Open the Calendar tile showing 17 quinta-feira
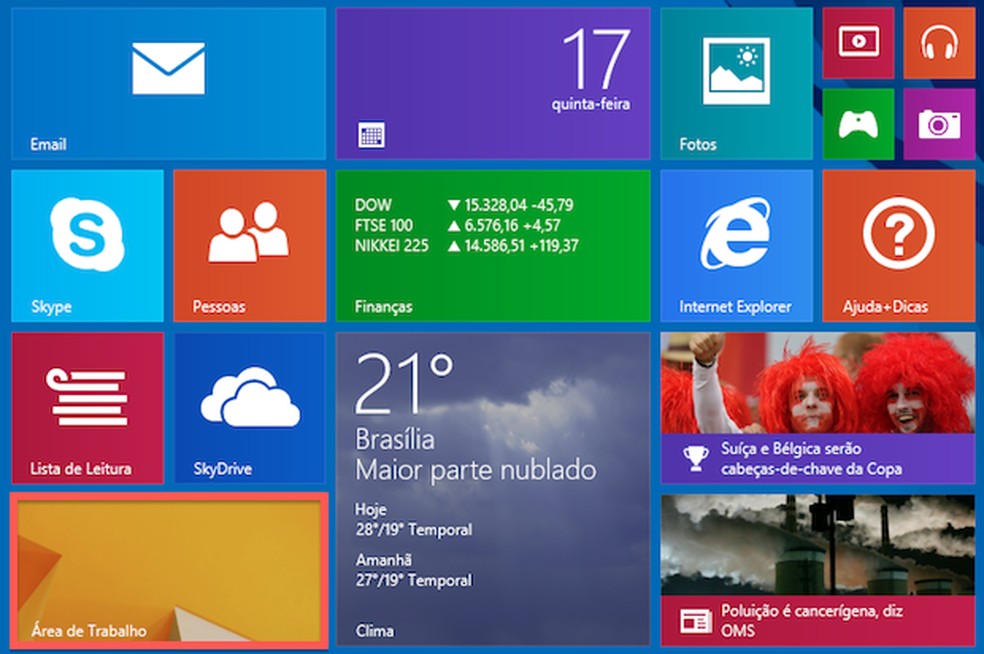This screenshot has width=984, height=654. [493, 83]
